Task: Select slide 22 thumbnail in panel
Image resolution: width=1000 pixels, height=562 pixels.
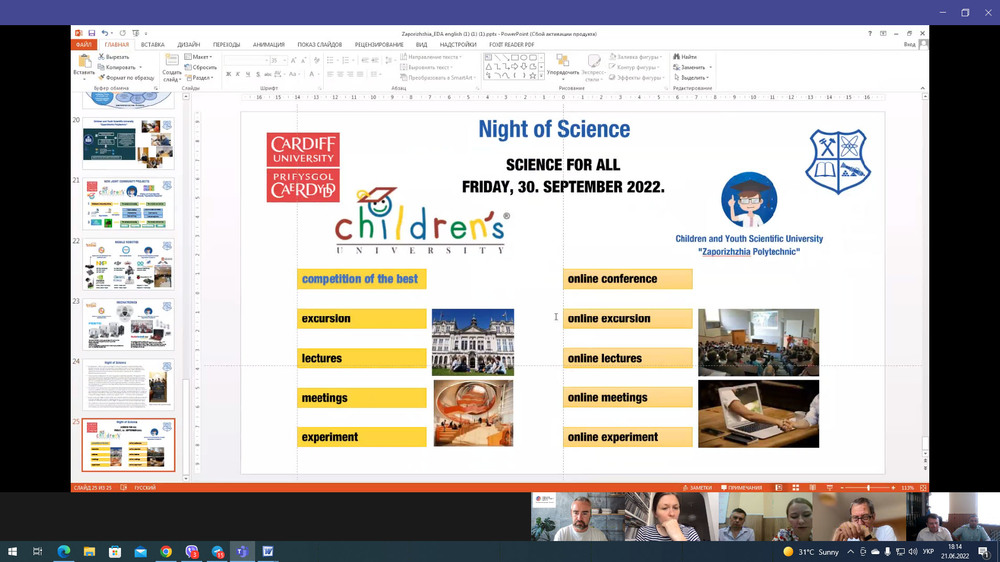Action: (x=128, y=264)
